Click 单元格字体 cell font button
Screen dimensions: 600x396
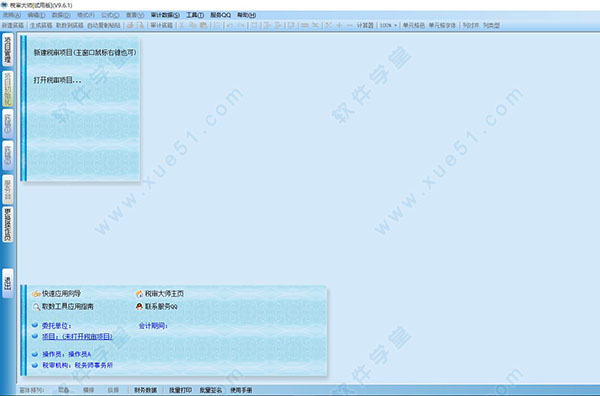(x=442, y=26)
